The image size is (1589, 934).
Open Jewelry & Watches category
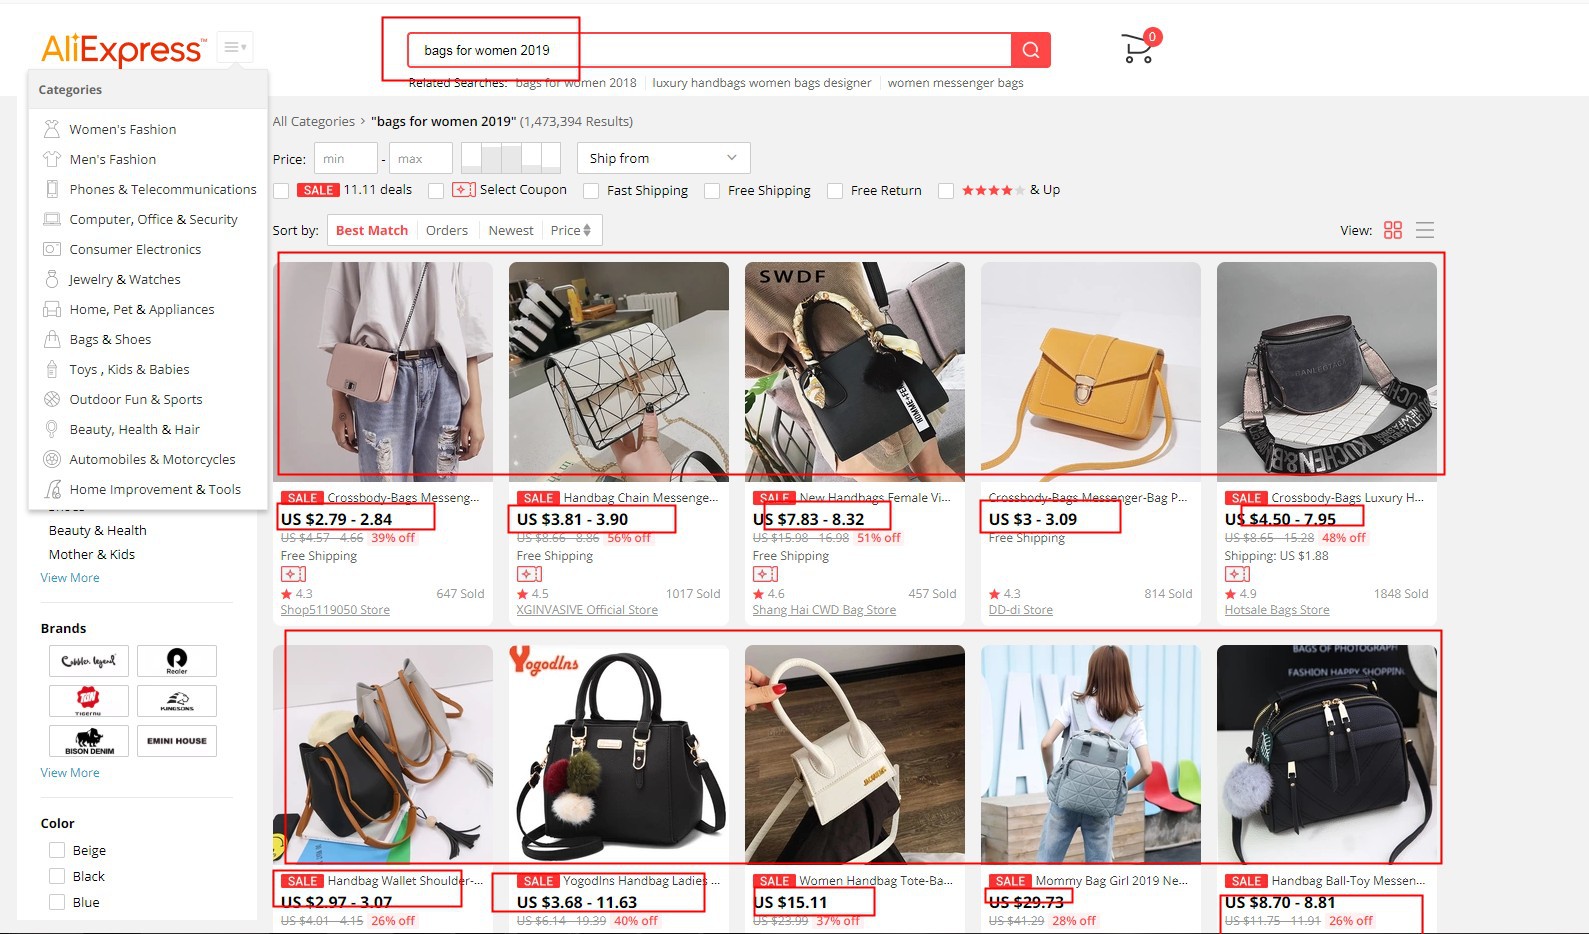(125, 279)
